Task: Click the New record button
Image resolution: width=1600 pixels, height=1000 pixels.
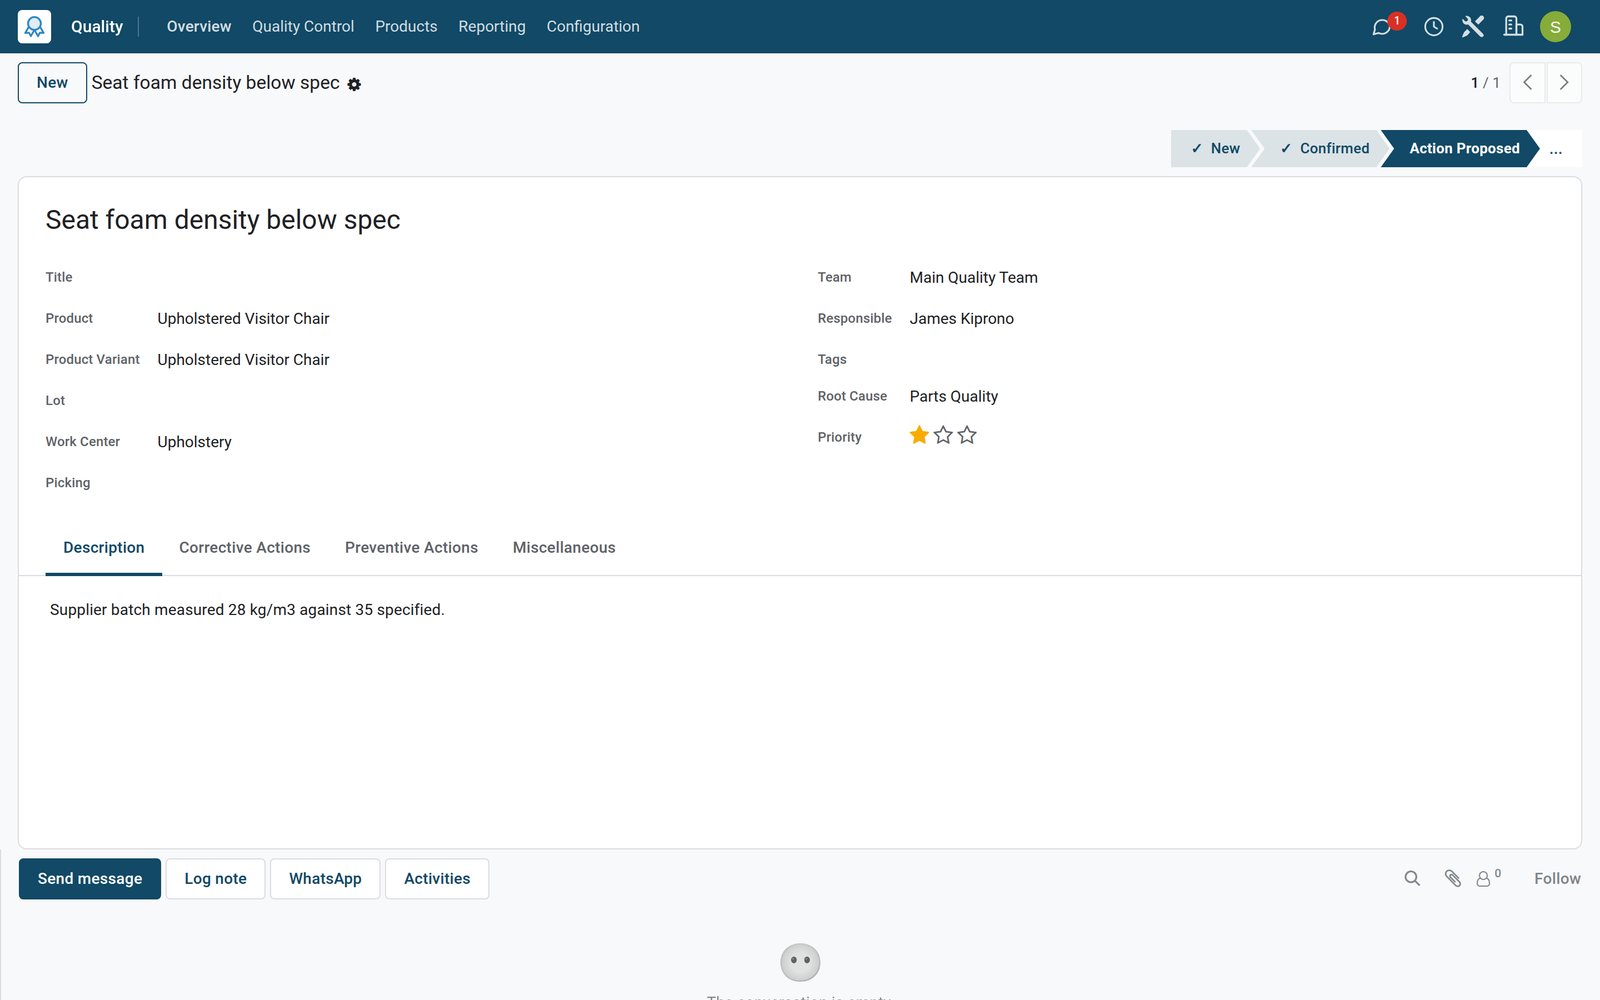Action: (x=52, y=83)
